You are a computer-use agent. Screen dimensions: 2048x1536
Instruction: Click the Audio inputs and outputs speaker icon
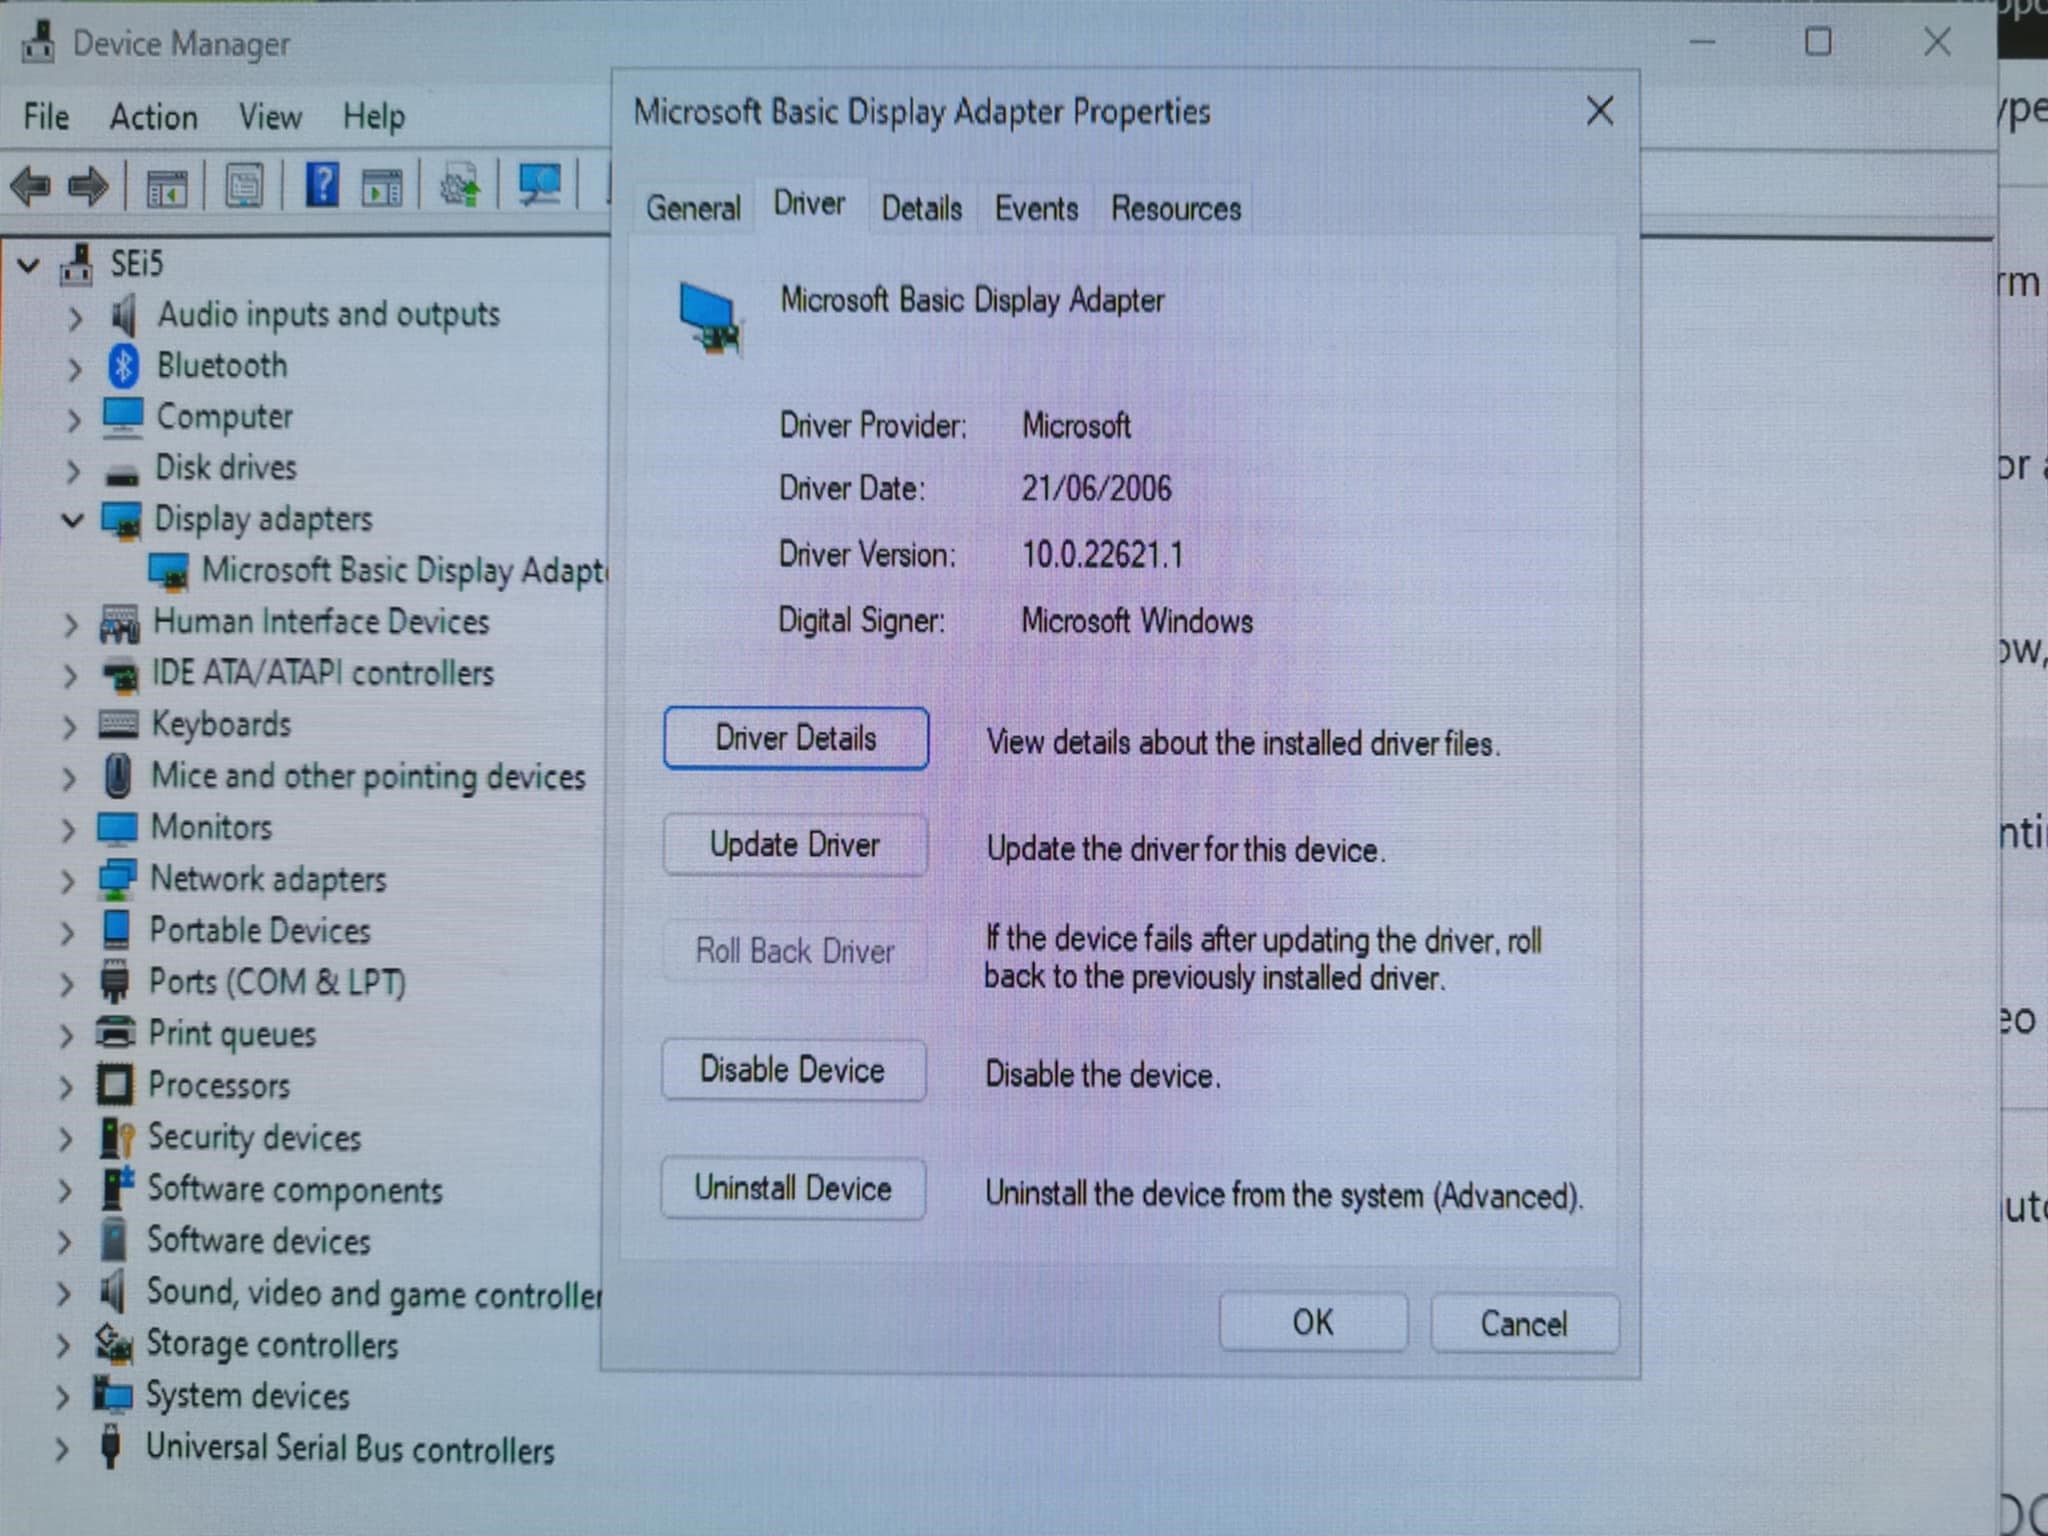coord(122,315)
